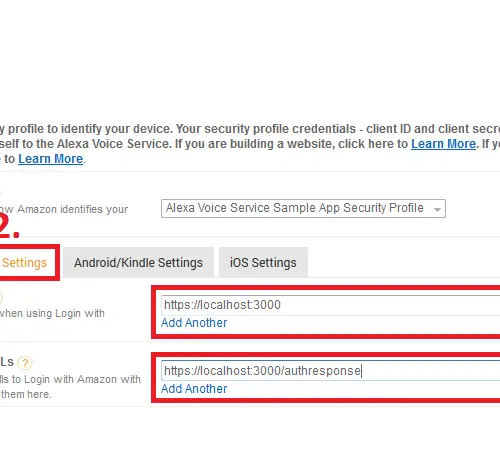
Task: Focus the https://localhost:3000 origin input field
Action: 330,305
